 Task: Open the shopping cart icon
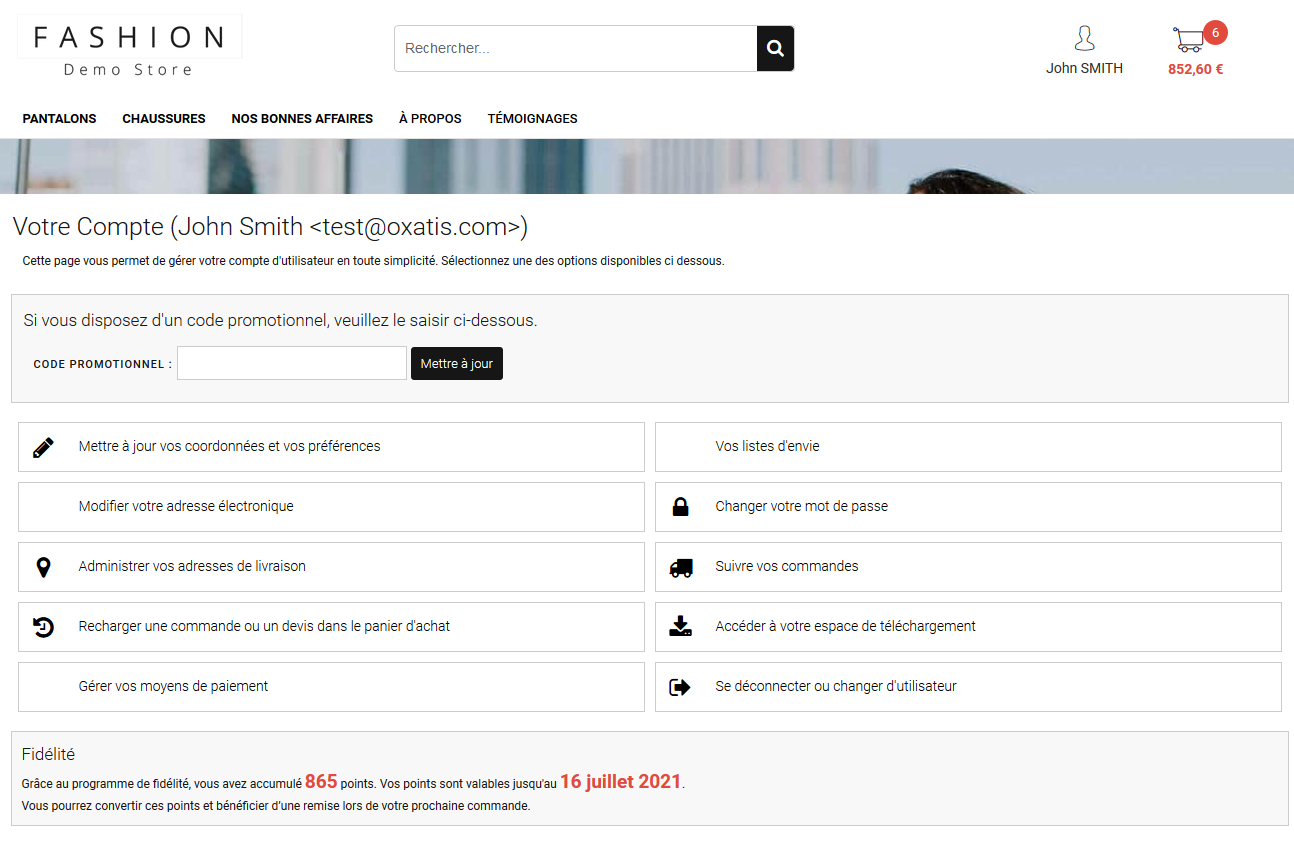click(x=1188, y=40)
